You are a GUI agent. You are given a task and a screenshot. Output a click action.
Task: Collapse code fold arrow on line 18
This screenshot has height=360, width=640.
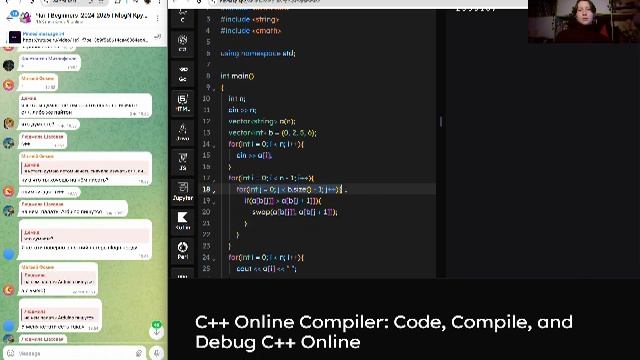[x=214, y=190]
